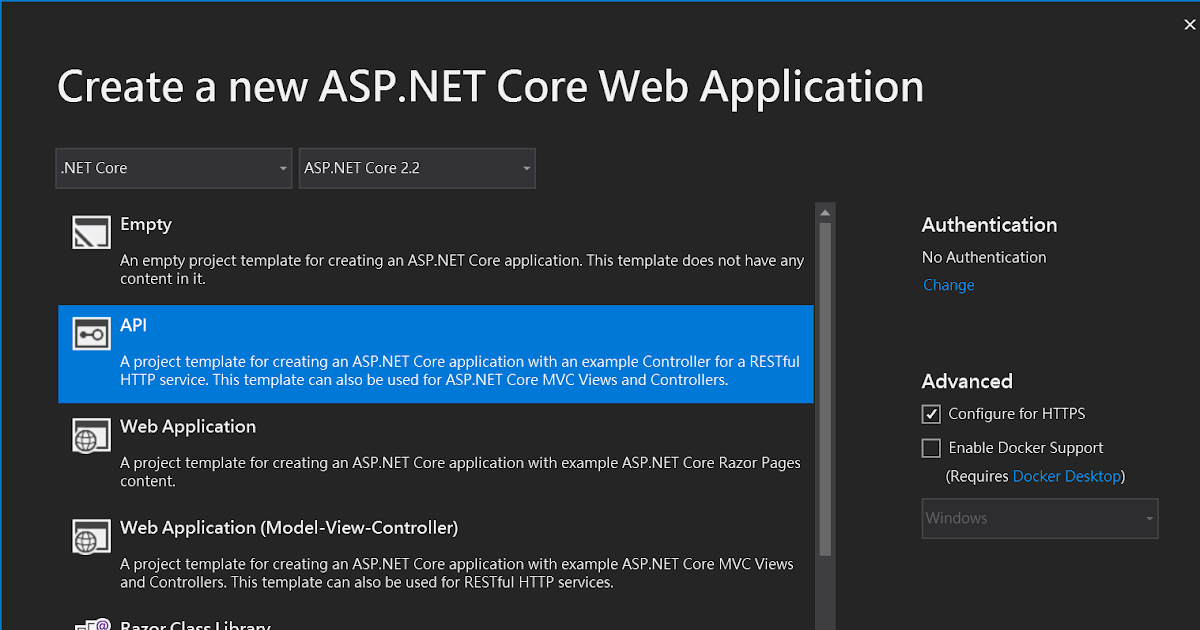
Task: Select the Empty project template title
Action: pos(146,225)
